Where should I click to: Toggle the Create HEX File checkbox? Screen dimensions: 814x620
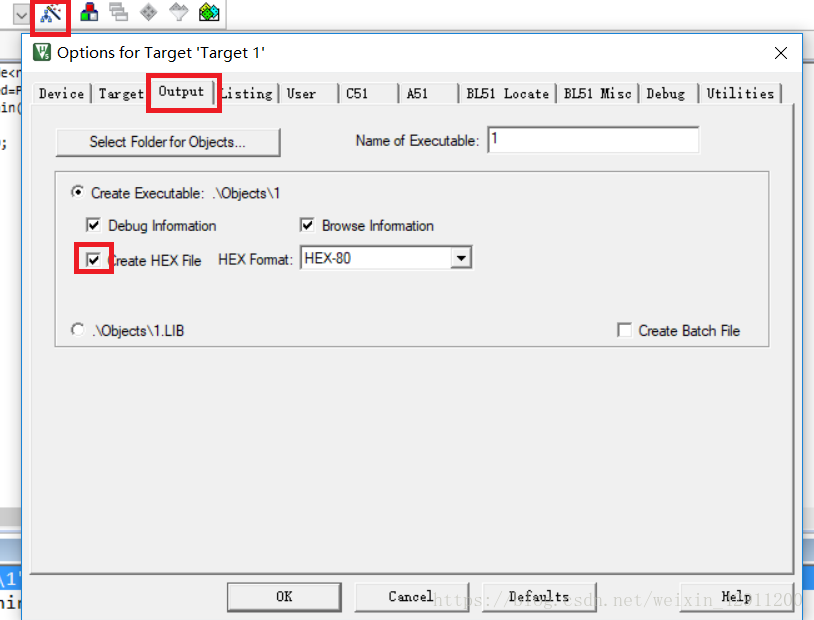tap(93, 260)
